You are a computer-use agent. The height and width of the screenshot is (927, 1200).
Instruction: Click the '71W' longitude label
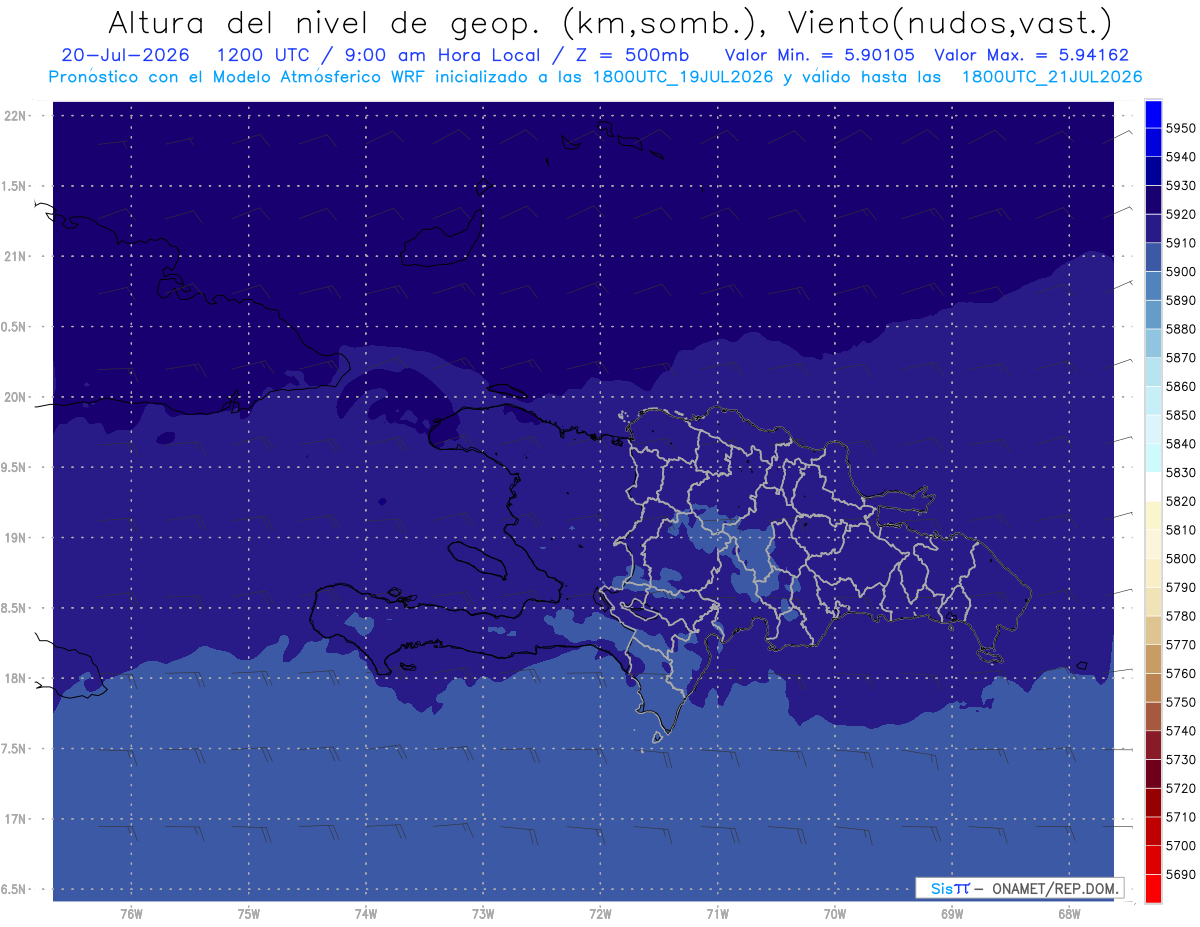(x=717, y=914)
